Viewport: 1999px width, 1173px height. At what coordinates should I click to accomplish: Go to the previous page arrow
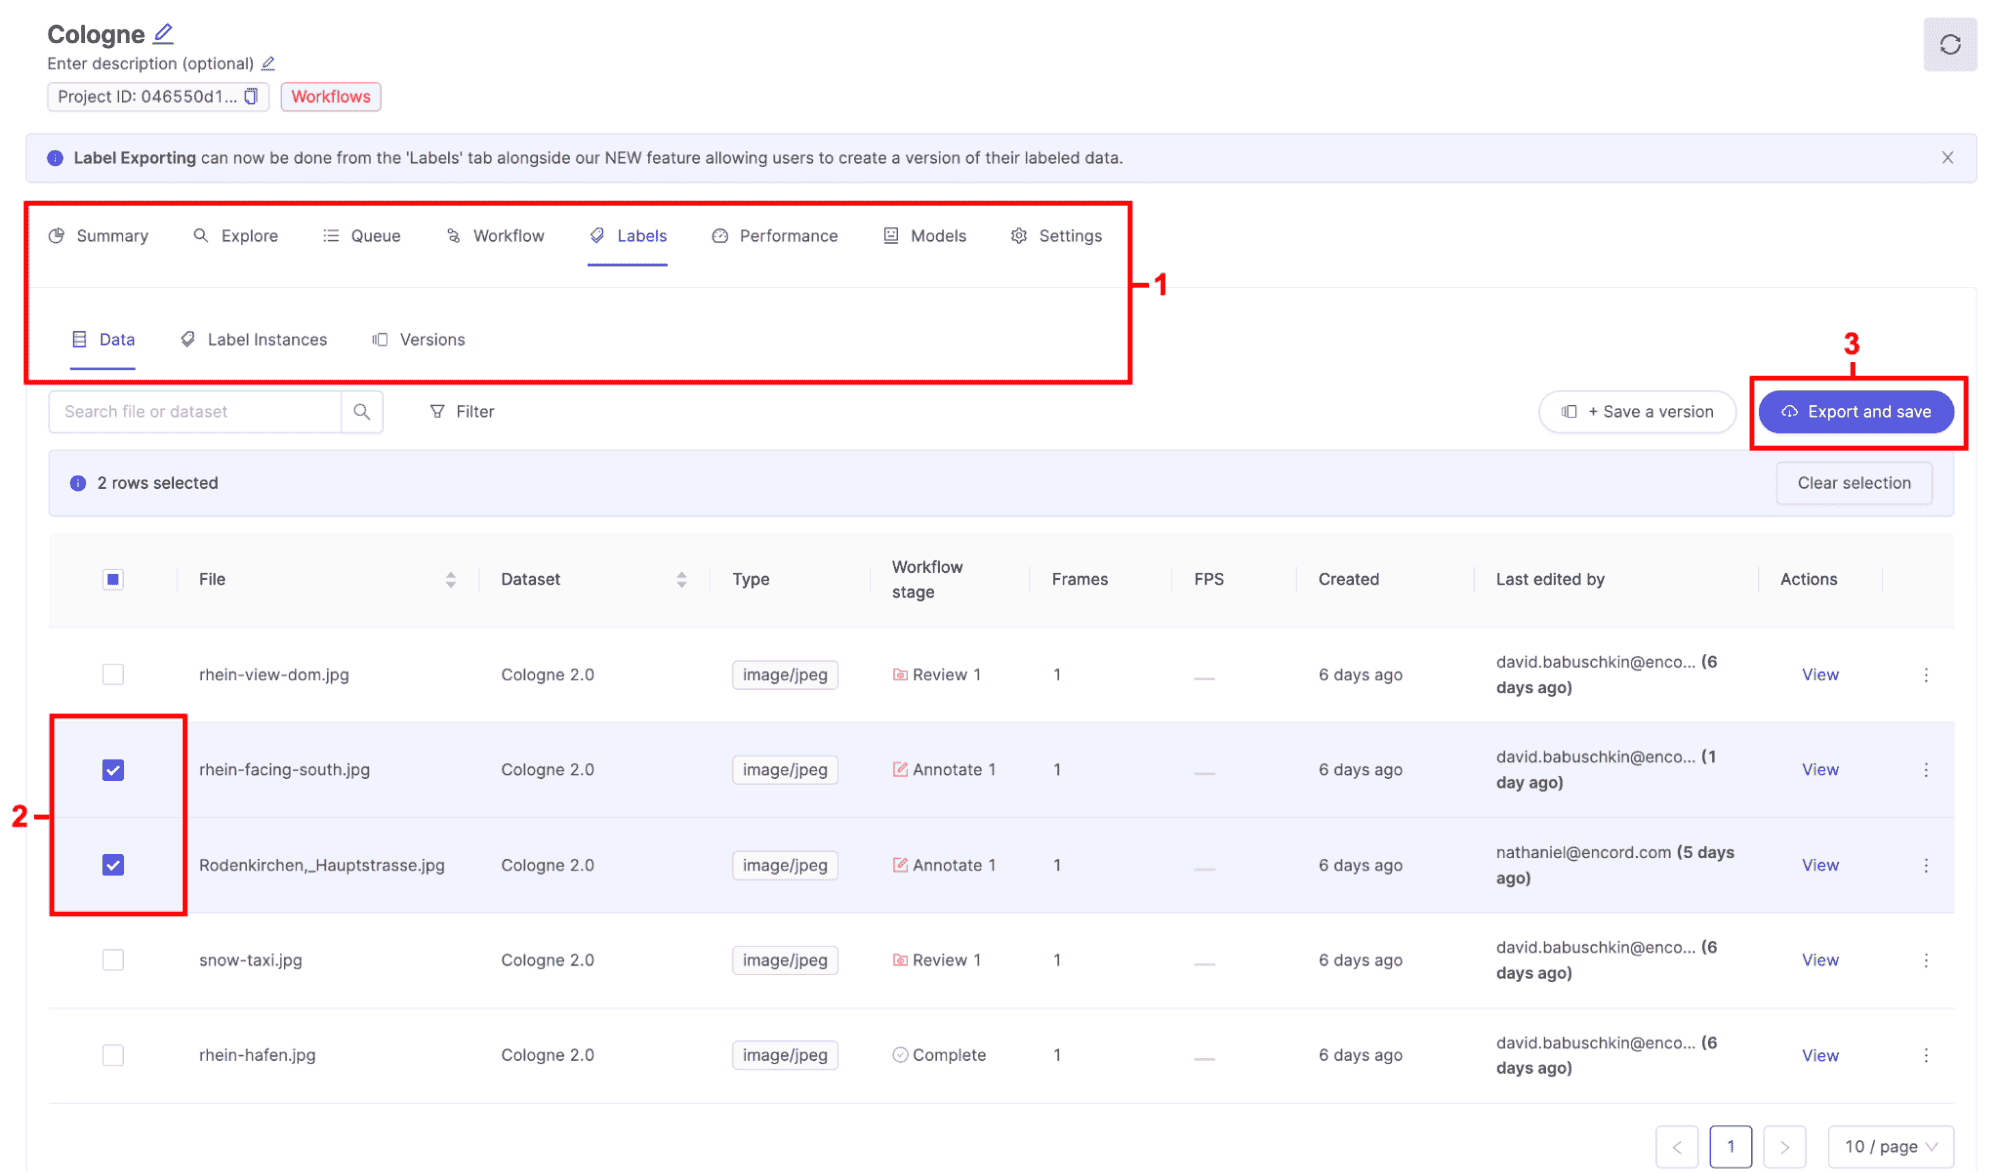pyautogui.click(x=1677, y=1147)
